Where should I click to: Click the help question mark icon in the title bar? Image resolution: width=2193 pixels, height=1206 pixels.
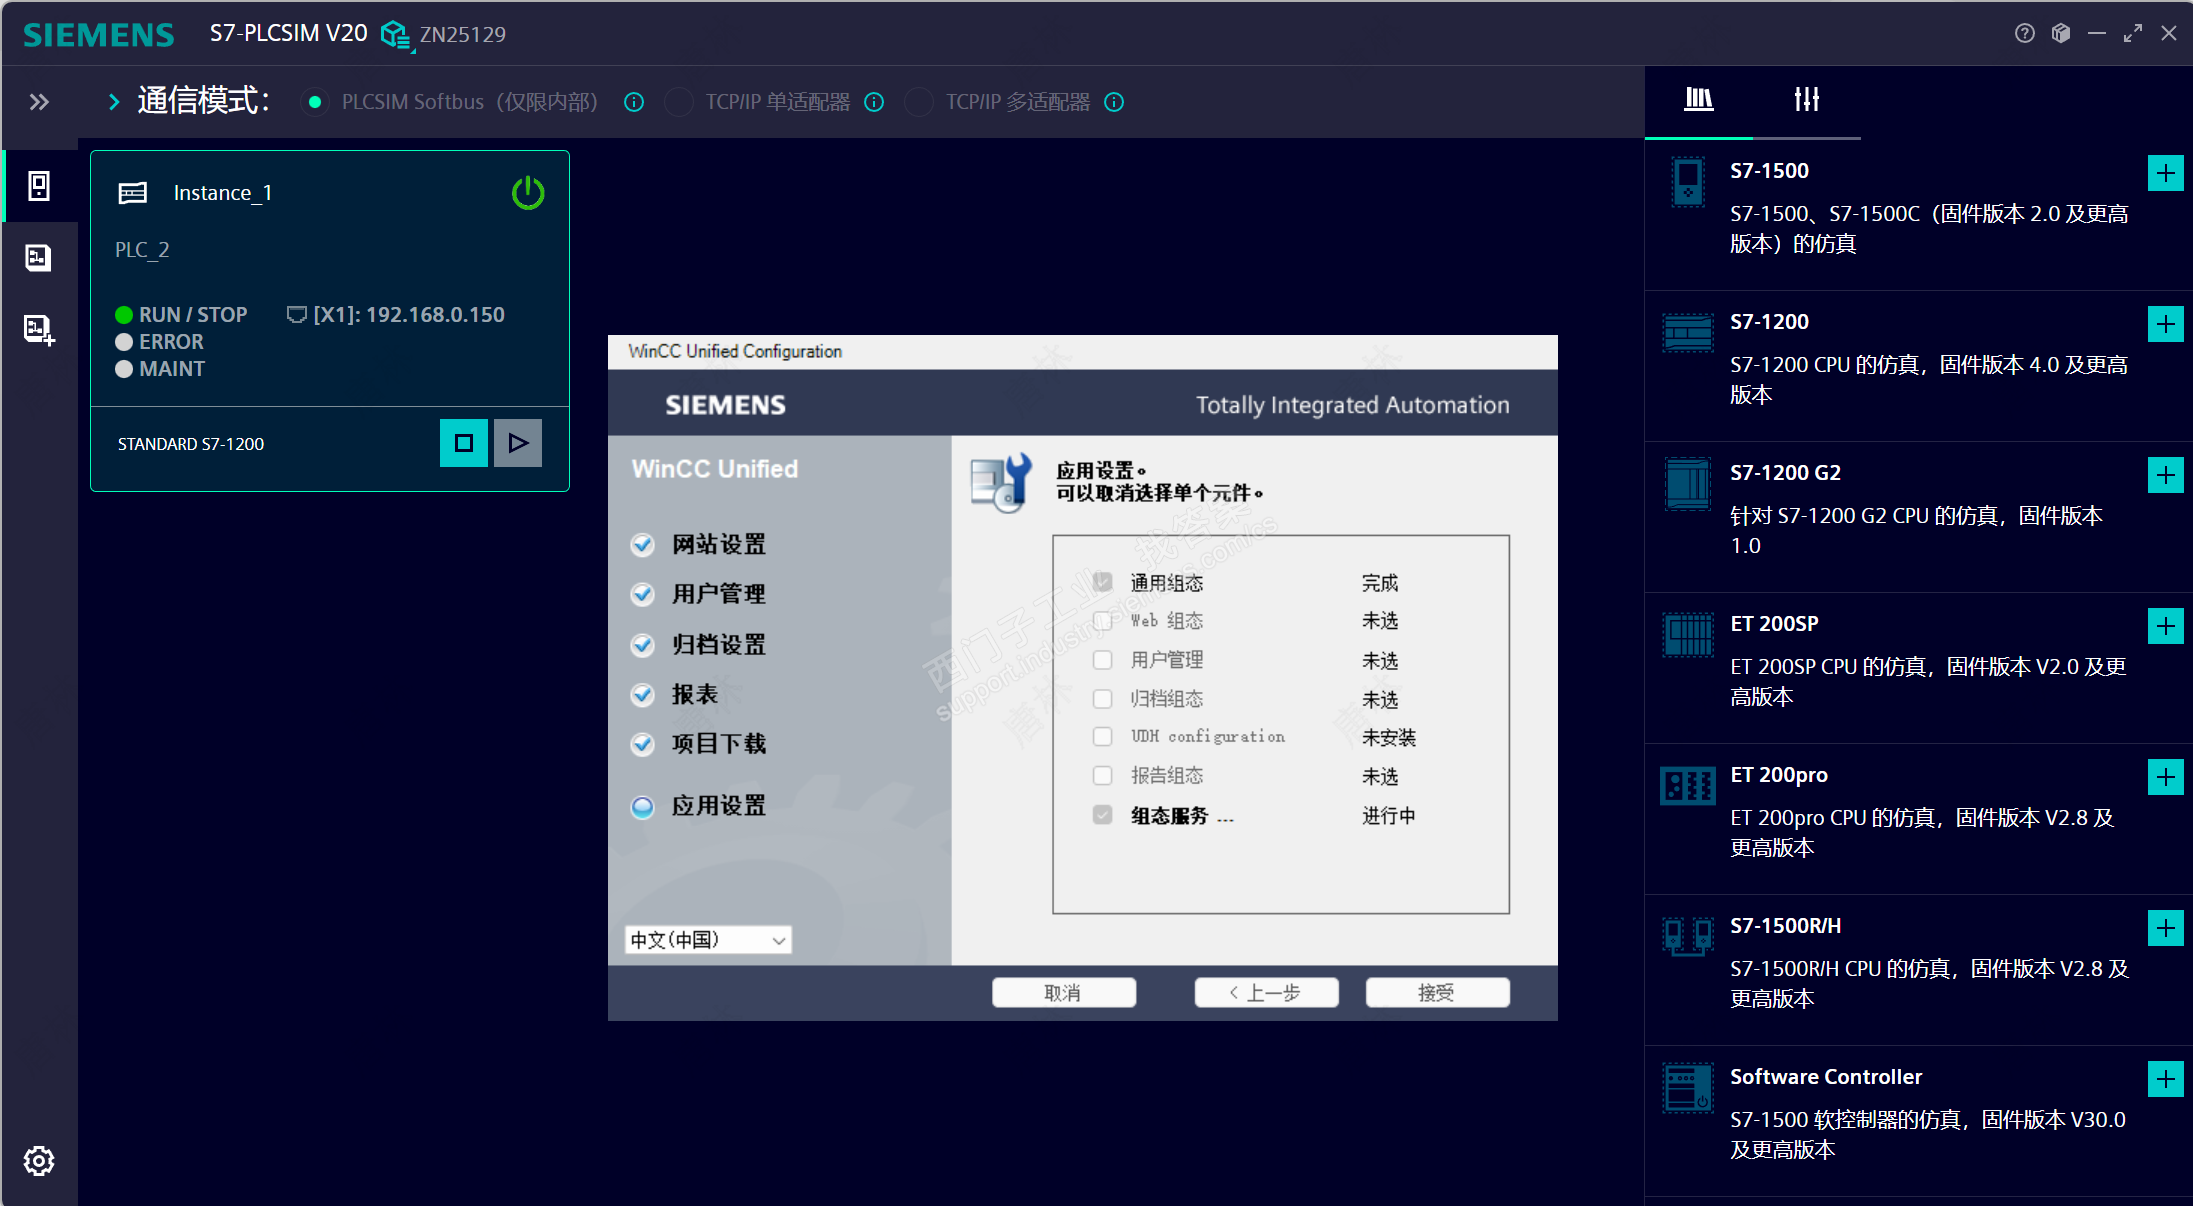pyautogui.click(x=2024, y=33)
